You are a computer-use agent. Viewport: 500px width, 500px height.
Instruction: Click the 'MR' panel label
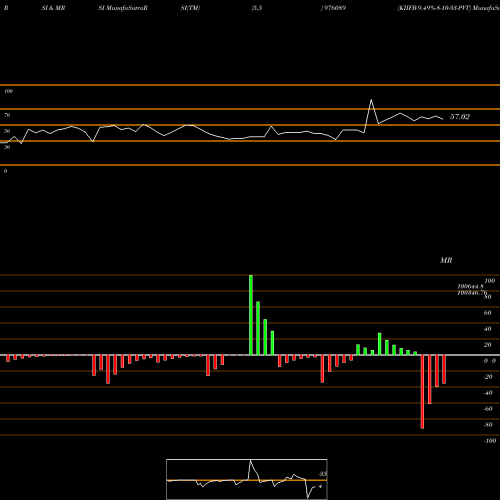(x=446, y=260)
